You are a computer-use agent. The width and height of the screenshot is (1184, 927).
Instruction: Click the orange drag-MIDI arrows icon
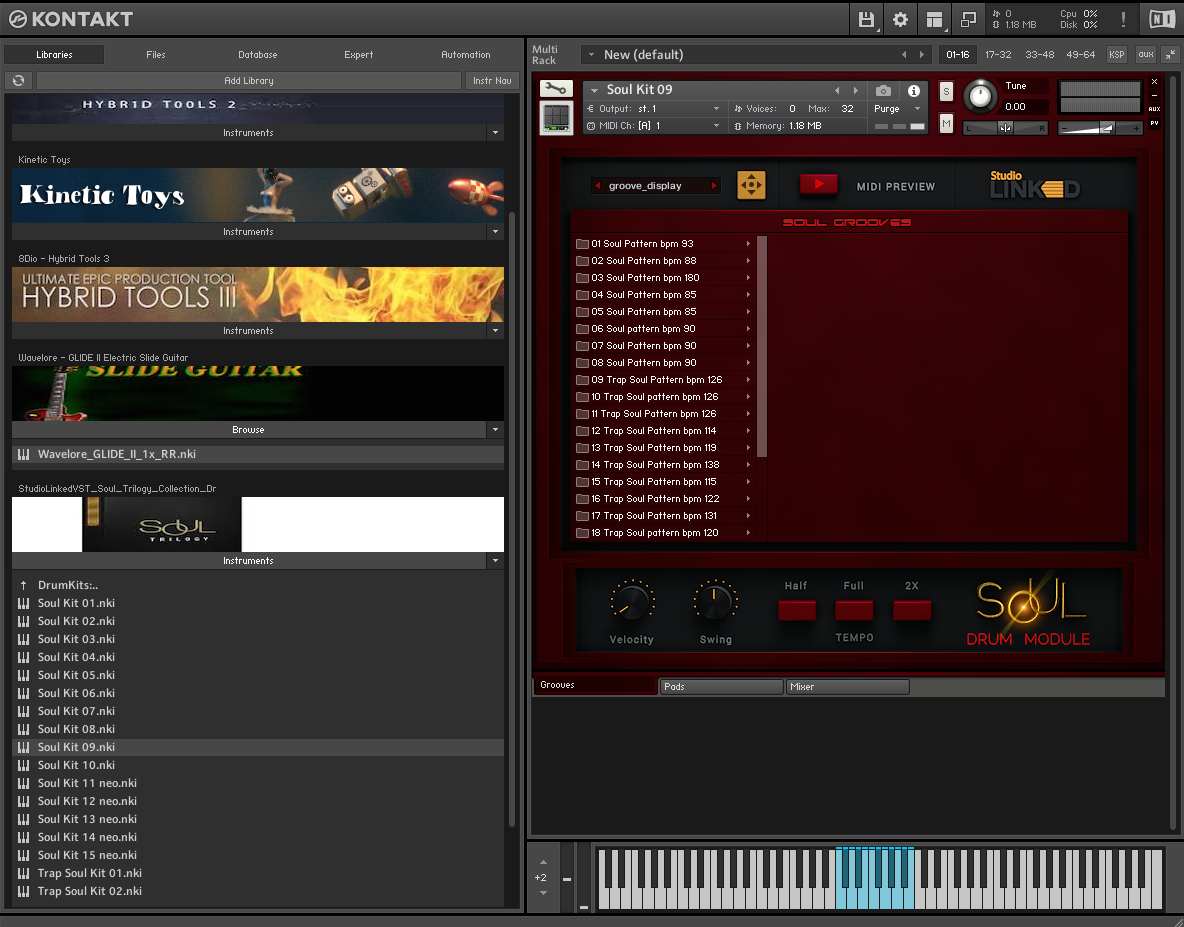click(751, 185)
